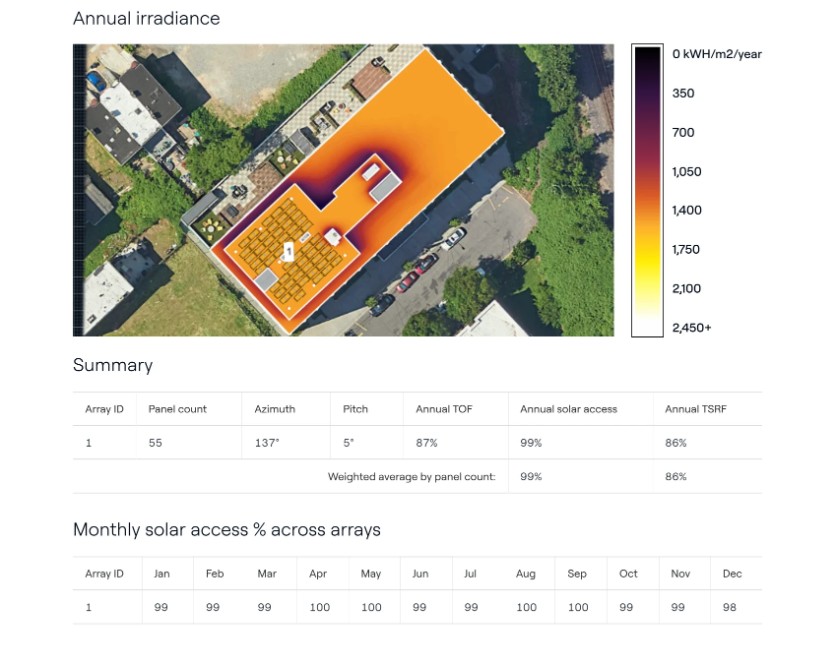The height and width of the screenshot is (648, 832).
Task: Click the 'Nov' column header
Action: point(680,574)
